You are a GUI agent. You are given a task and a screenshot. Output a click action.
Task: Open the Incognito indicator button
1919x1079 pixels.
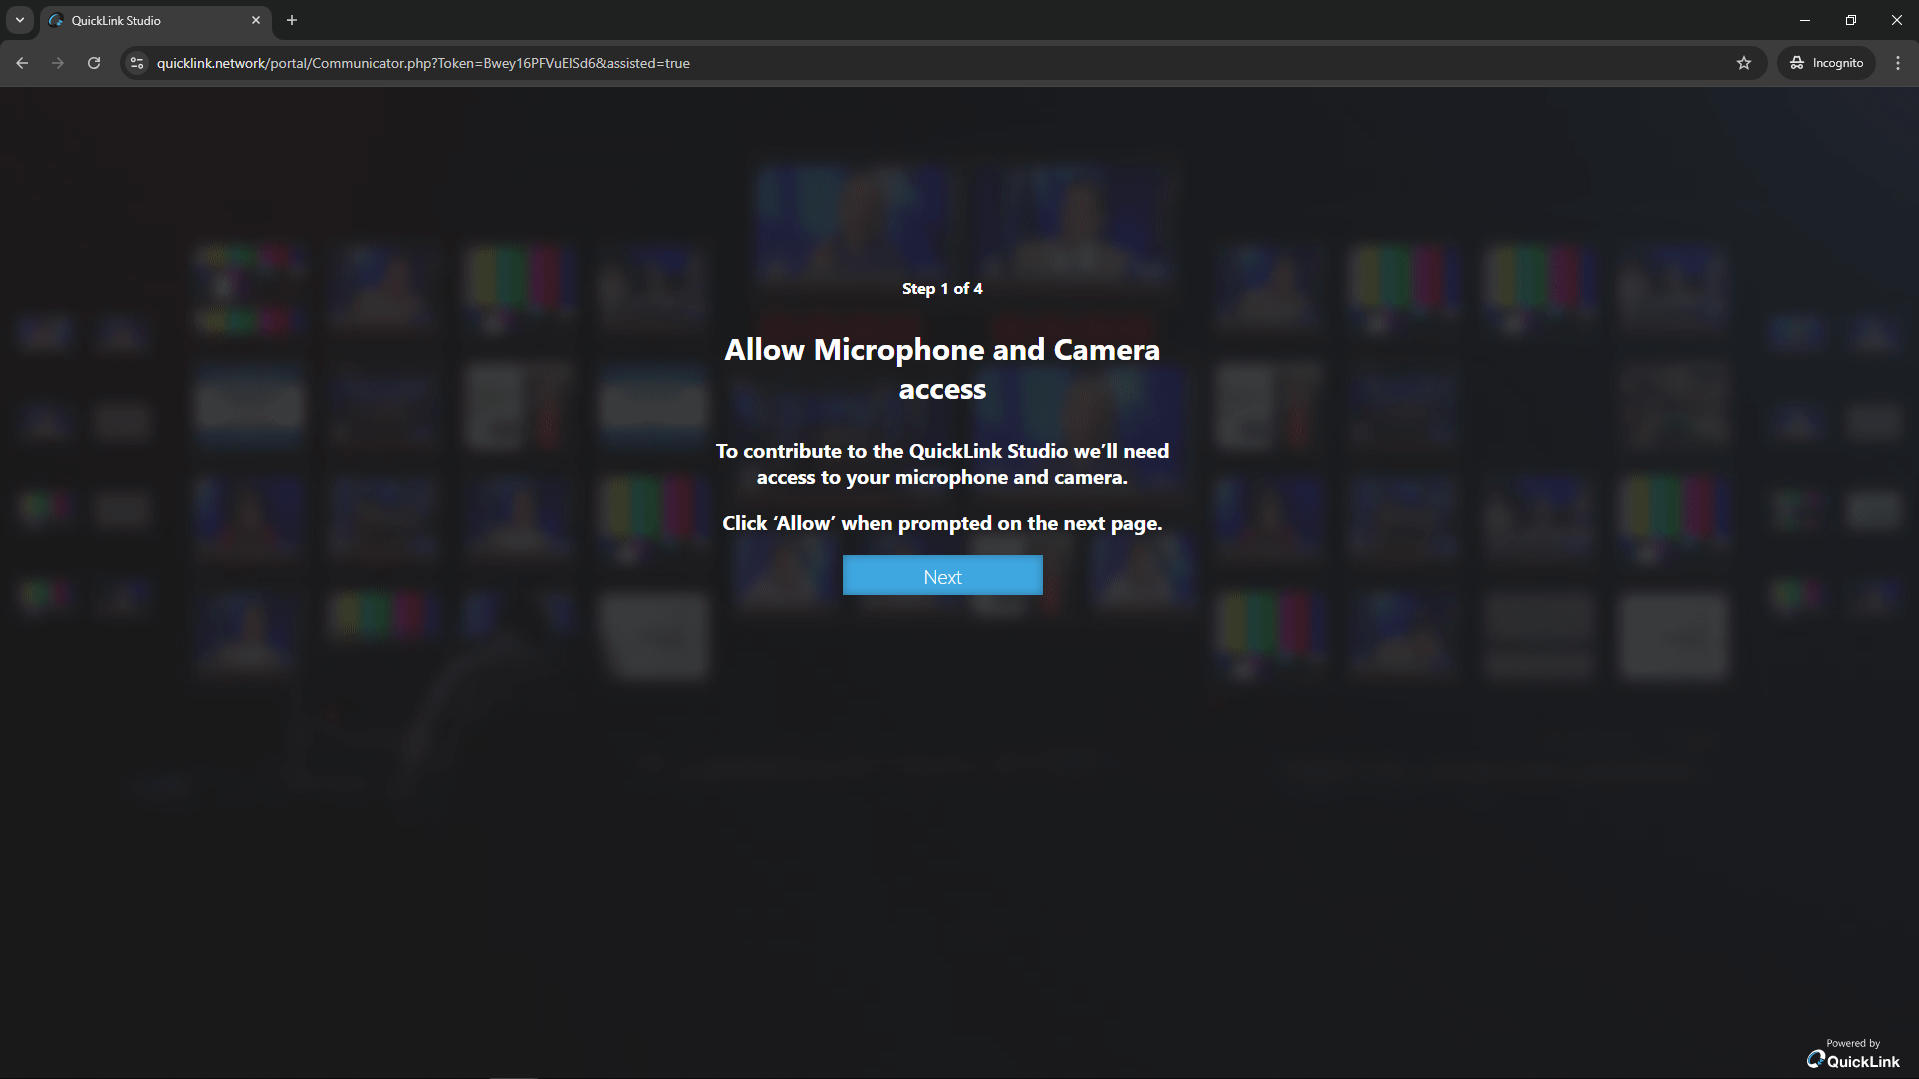coord(1826,63)
